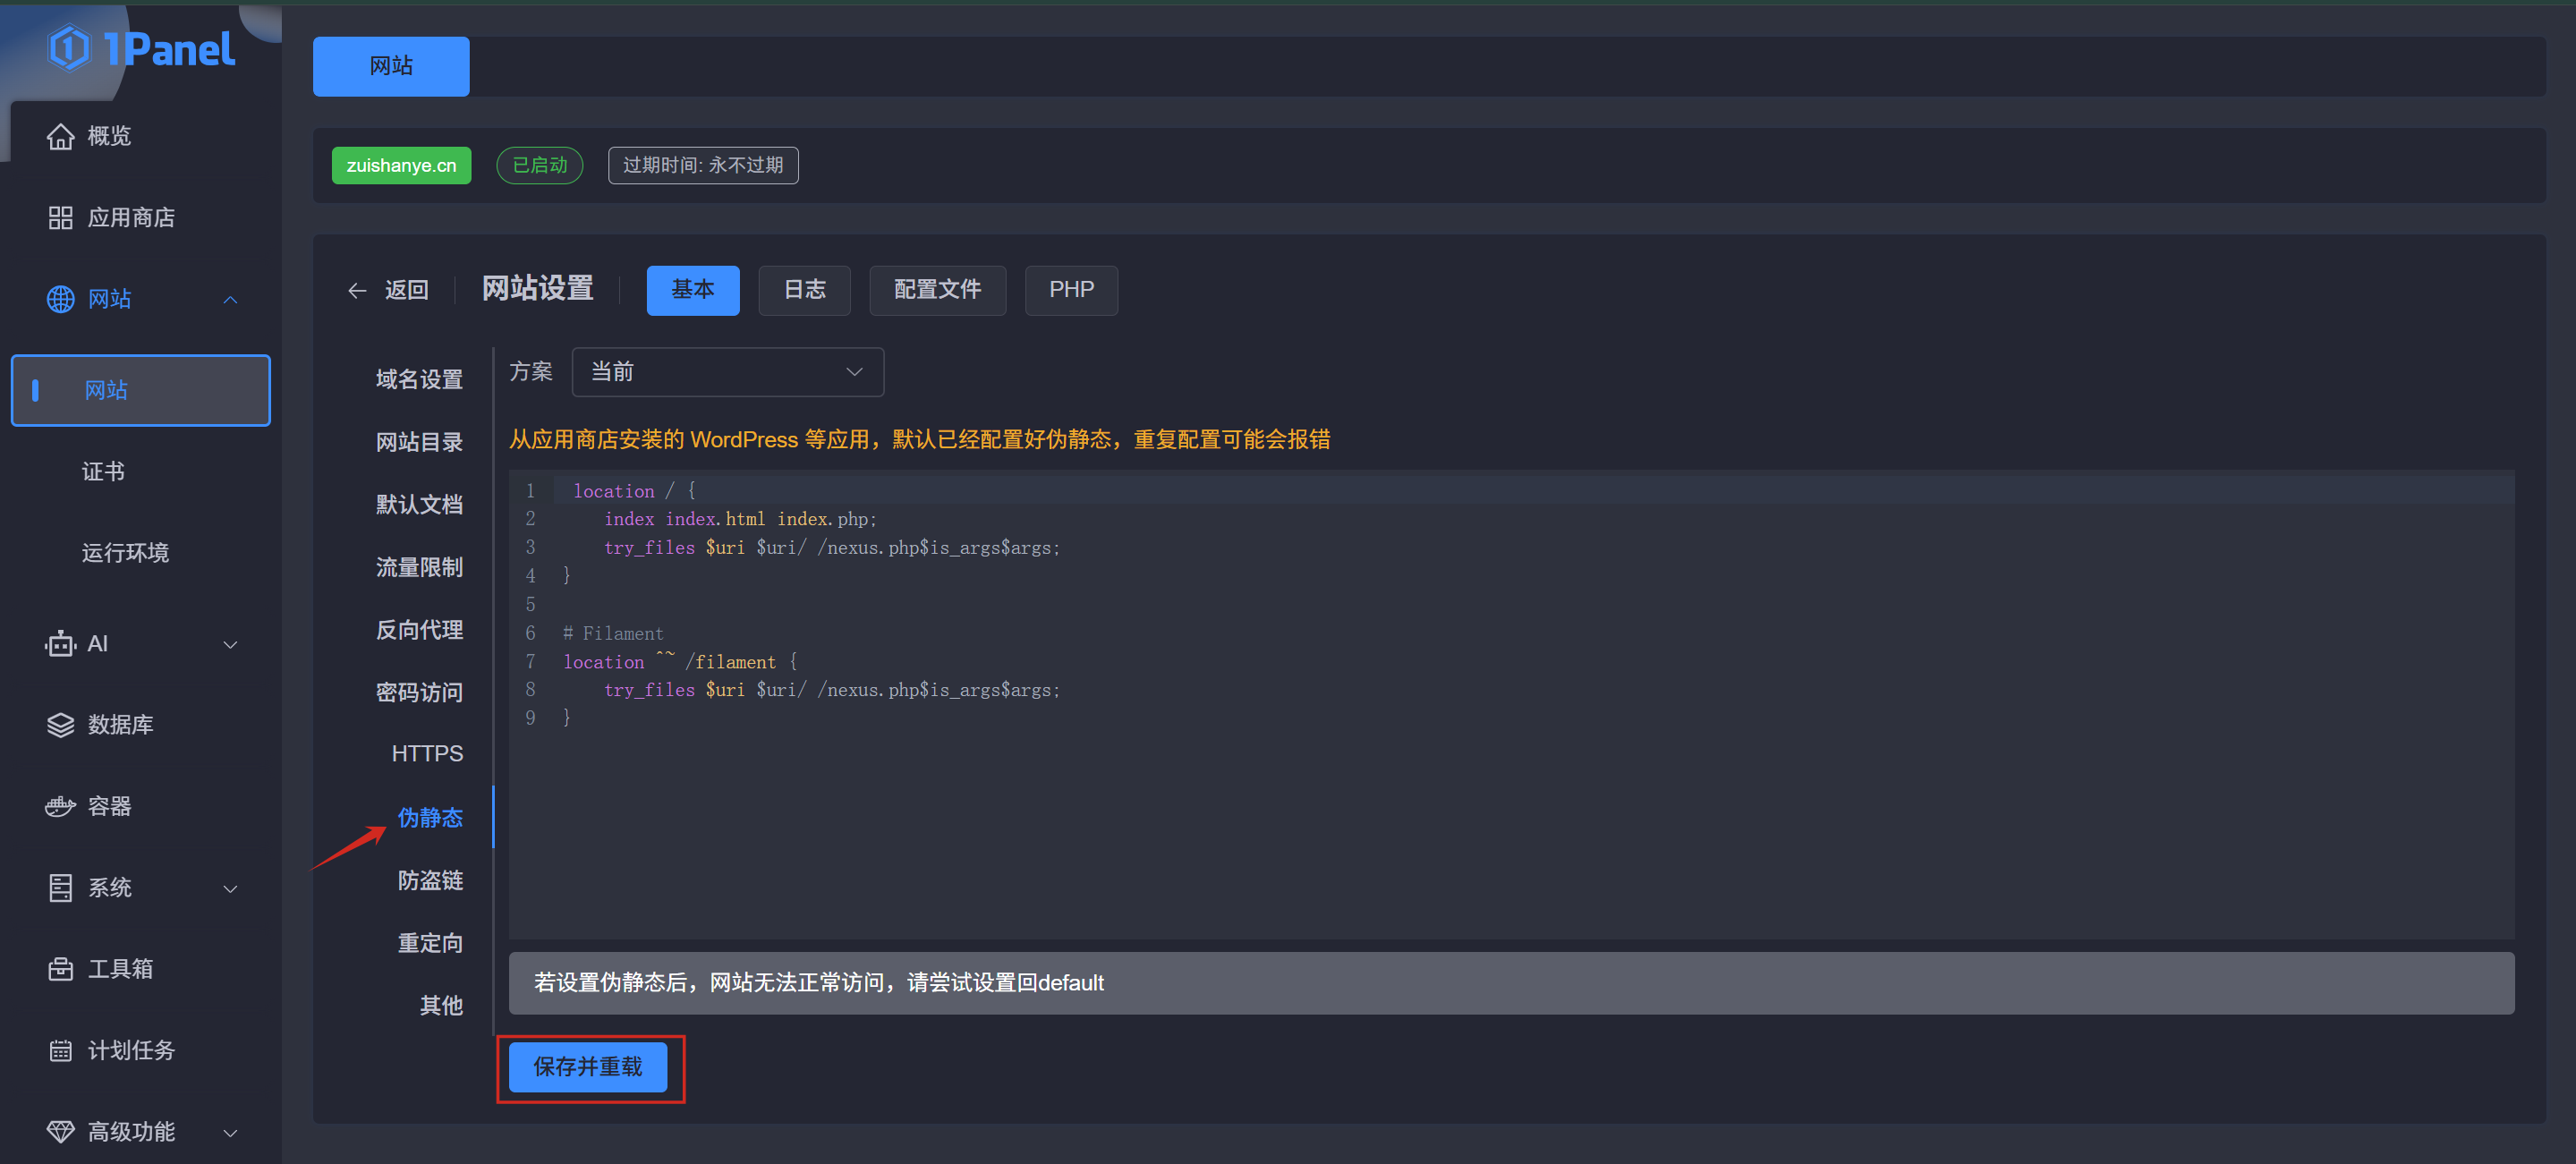This screenshot has width=2576, height=1164.
Task: Open the 概览 home icon
Action: (60, 136)
